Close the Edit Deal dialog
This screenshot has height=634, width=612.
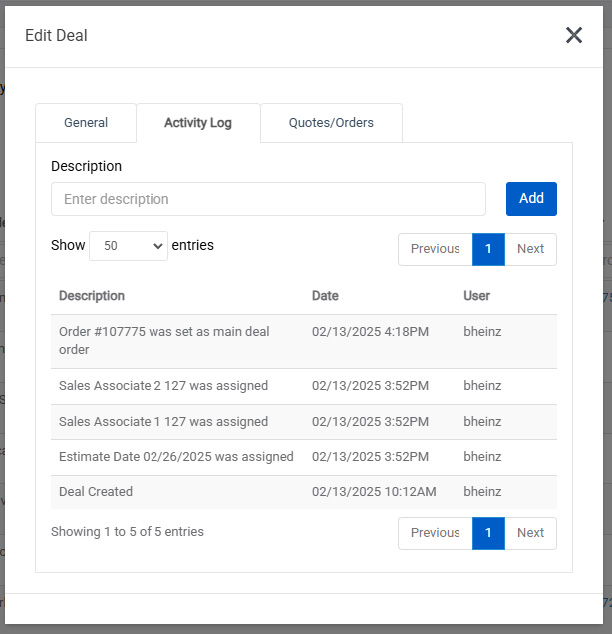click(574, 36)
